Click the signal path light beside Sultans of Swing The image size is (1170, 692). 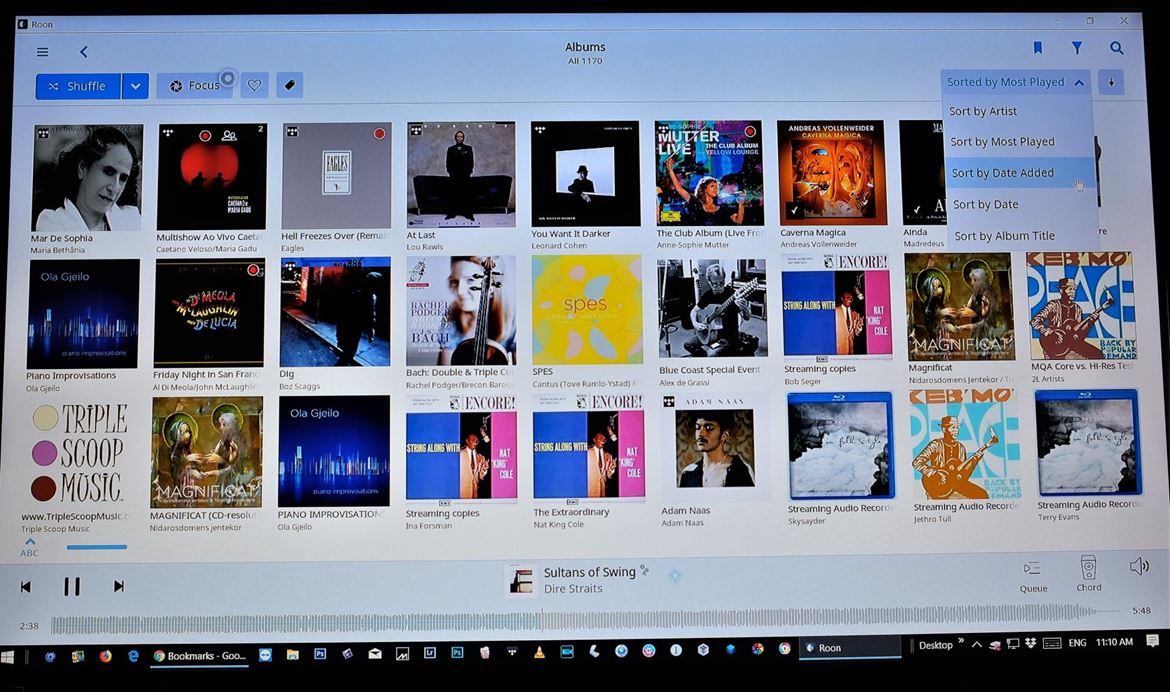675,575
